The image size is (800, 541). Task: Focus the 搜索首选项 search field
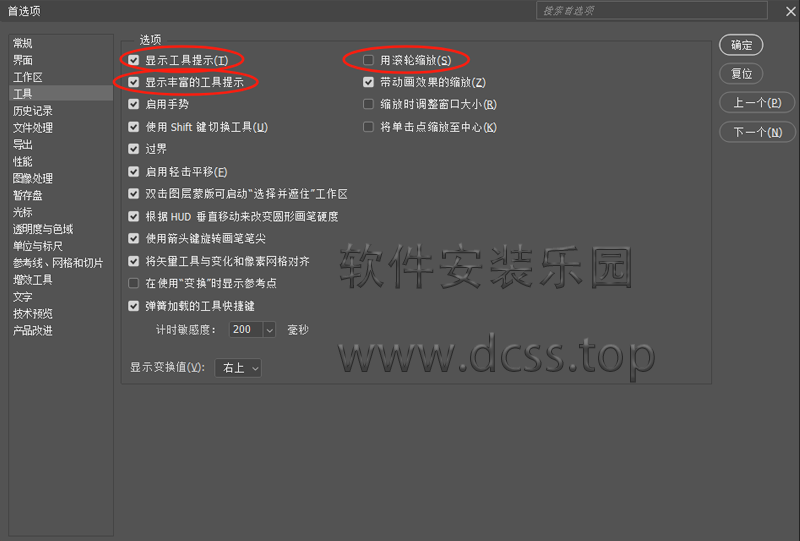[x=652, y=11]
